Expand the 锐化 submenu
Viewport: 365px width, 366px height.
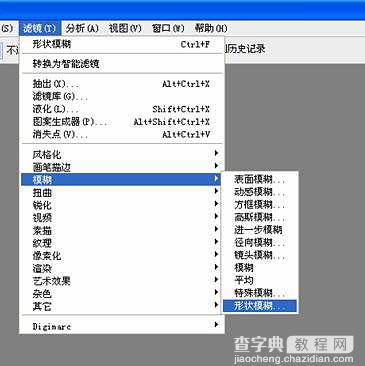click(122, 205)
